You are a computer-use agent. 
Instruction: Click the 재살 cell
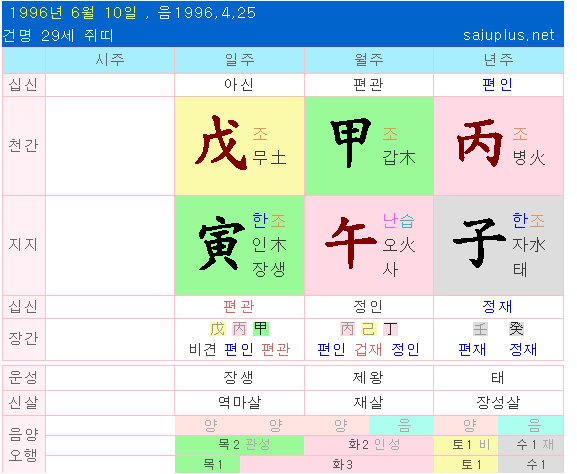tap(369, 403)
